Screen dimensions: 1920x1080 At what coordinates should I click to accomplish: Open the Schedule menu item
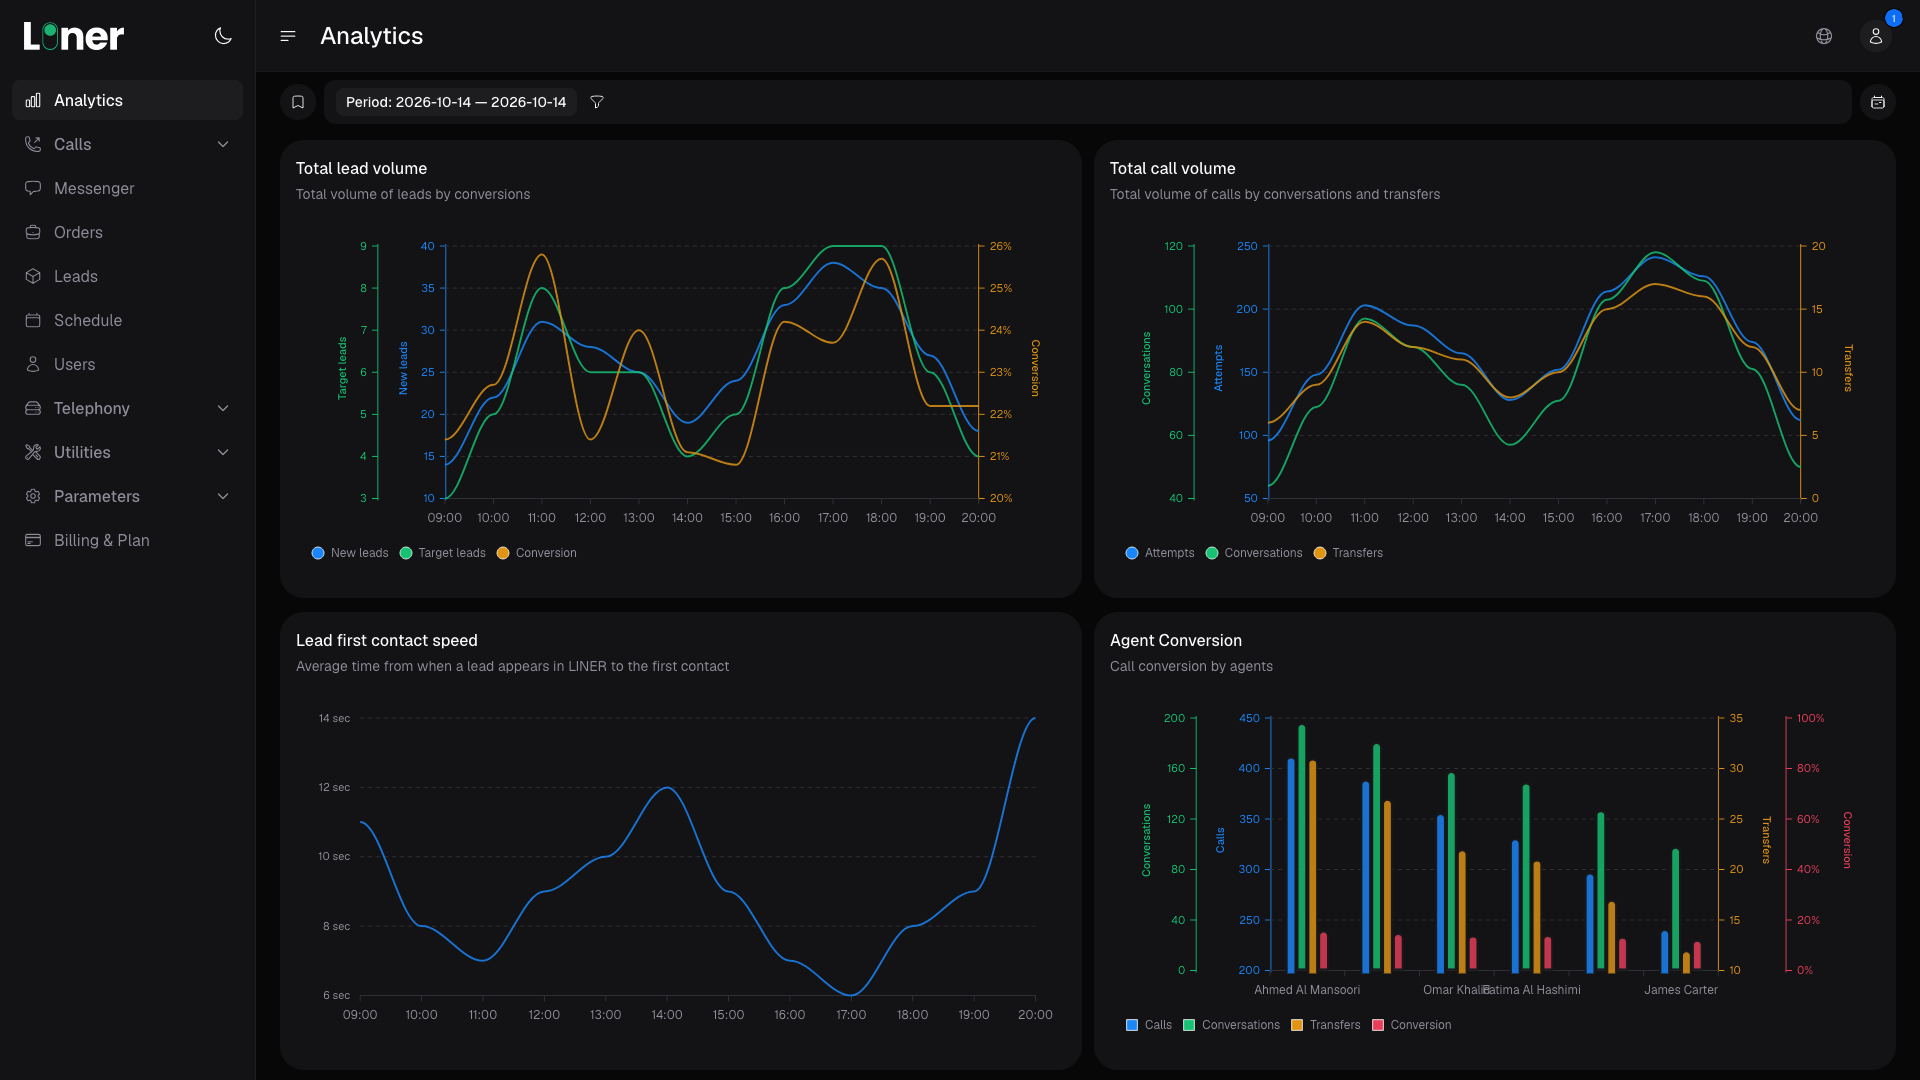(127, 320)
